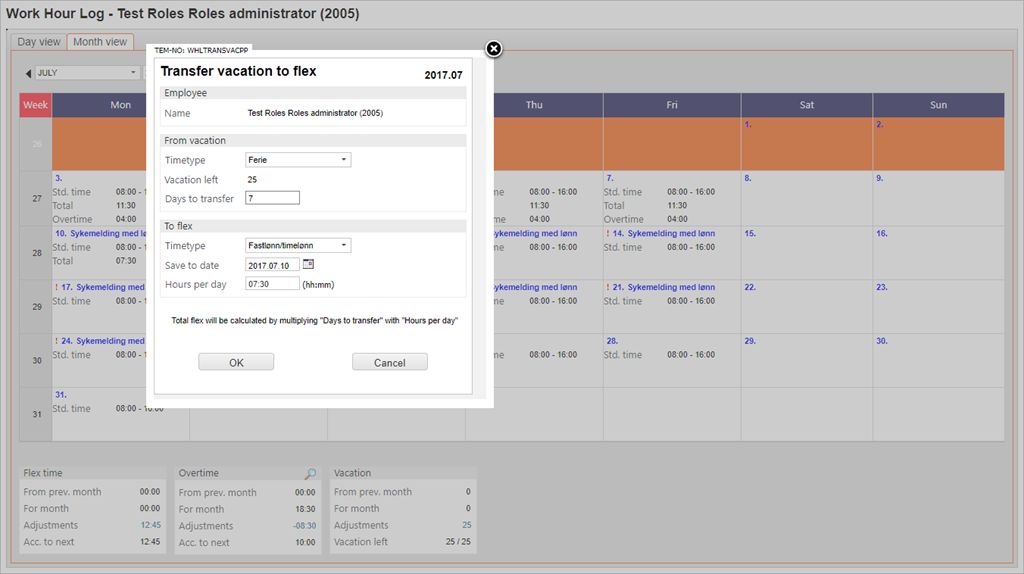
Task: Click Vacation adjustments value 25
Action: point(466,525)
